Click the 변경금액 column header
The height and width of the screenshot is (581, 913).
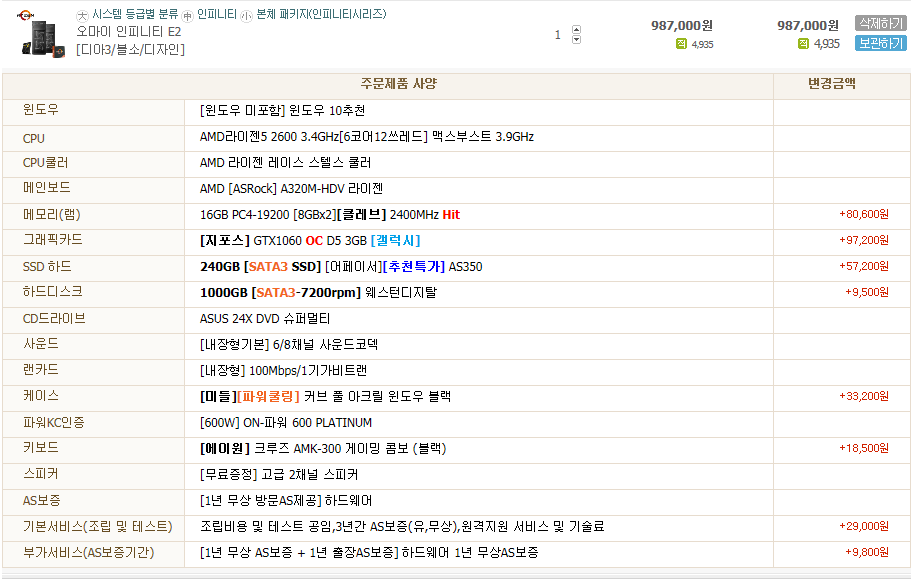click(831, 83)
